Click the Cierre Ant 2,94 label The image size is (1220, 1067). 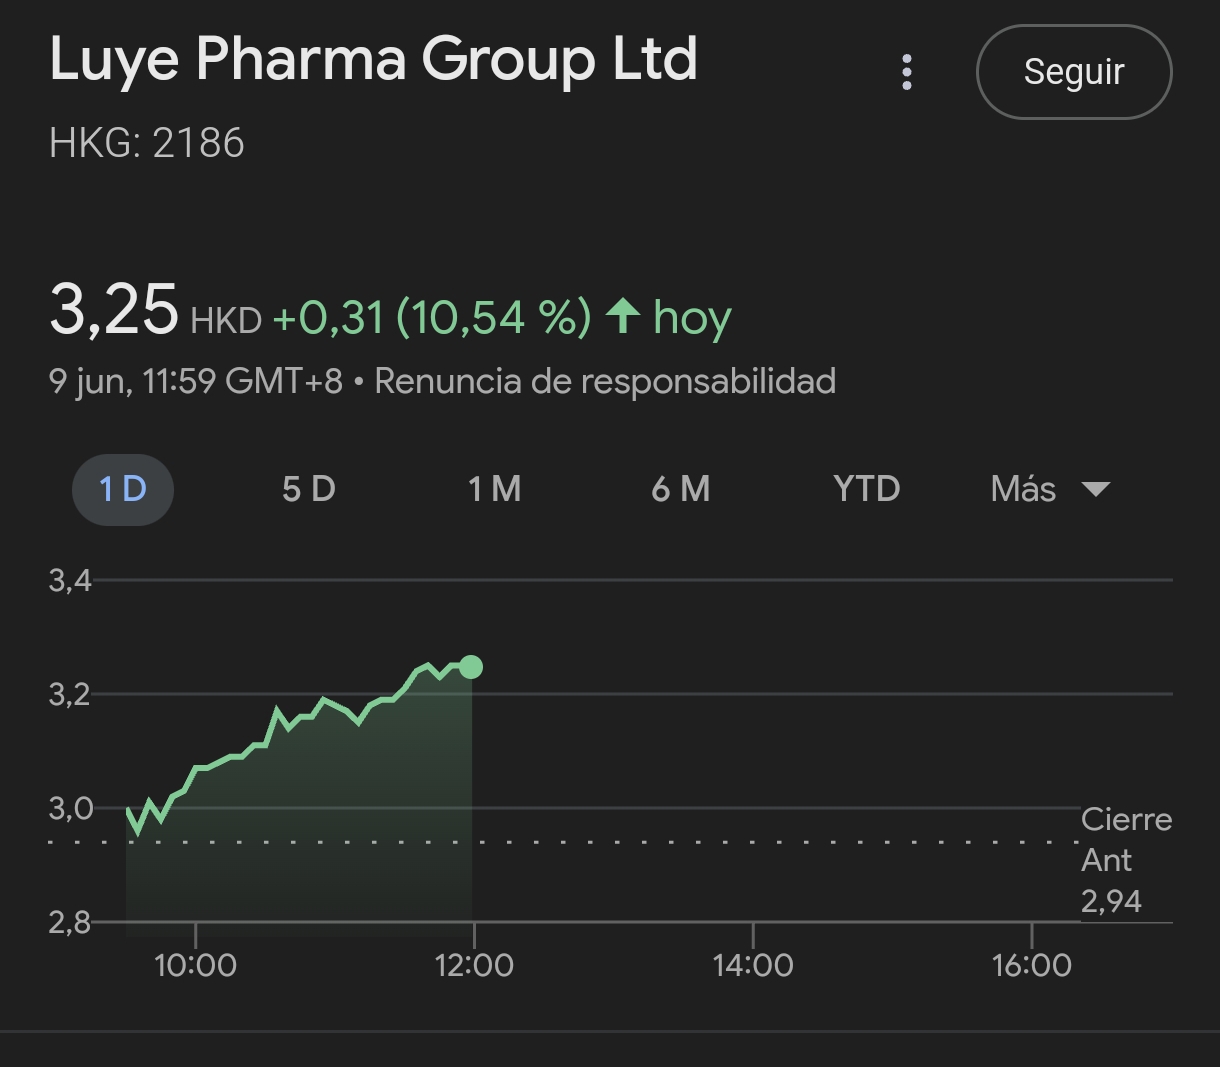pos(1125,860)
